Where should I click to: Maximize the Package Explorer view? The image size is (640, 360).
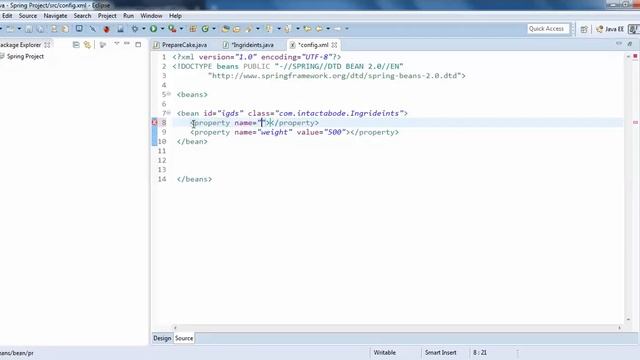tap(138, 44)
